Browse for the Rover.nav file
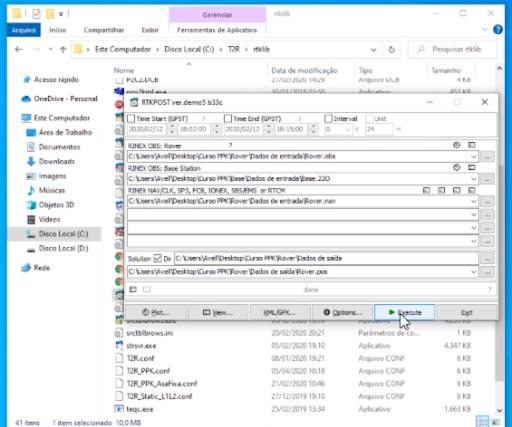 coord(487,201)
